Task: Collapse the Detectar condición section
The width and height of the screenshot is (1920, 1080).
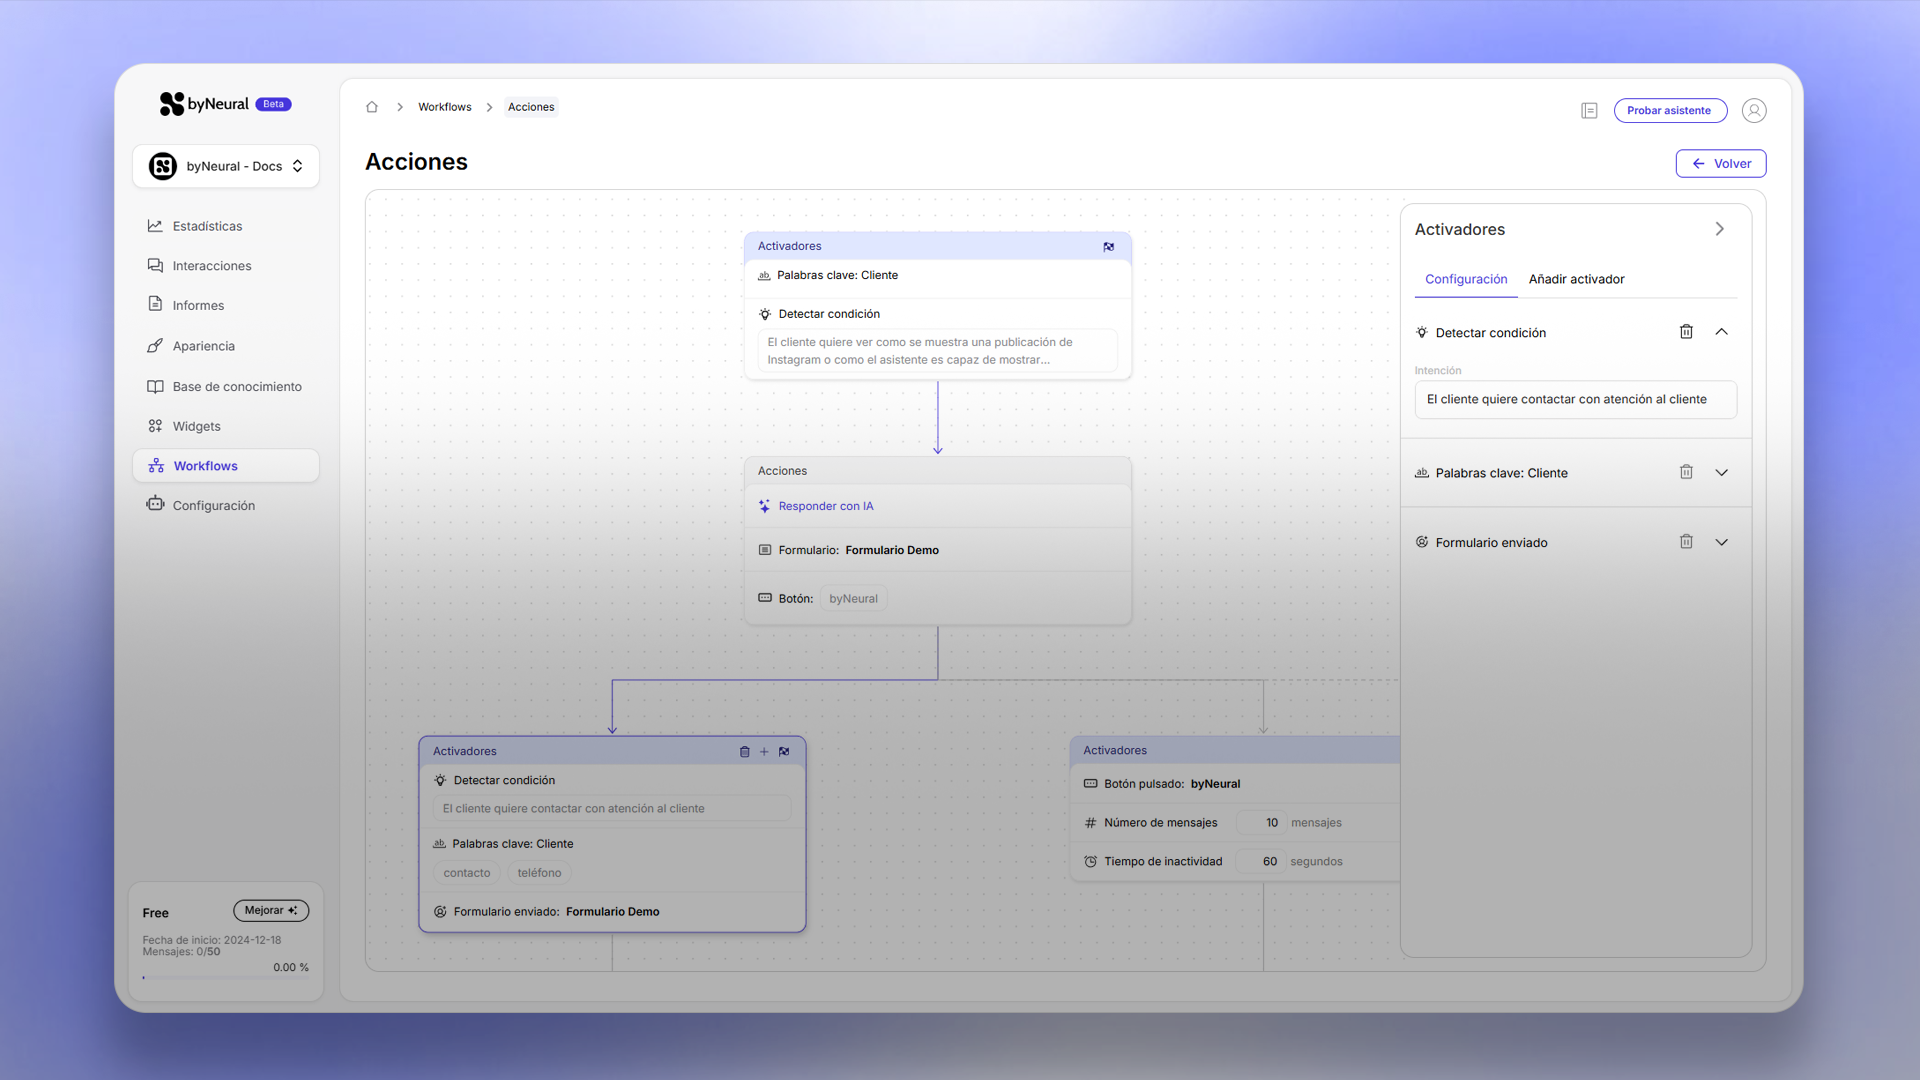Action: tap(1722, 332)
